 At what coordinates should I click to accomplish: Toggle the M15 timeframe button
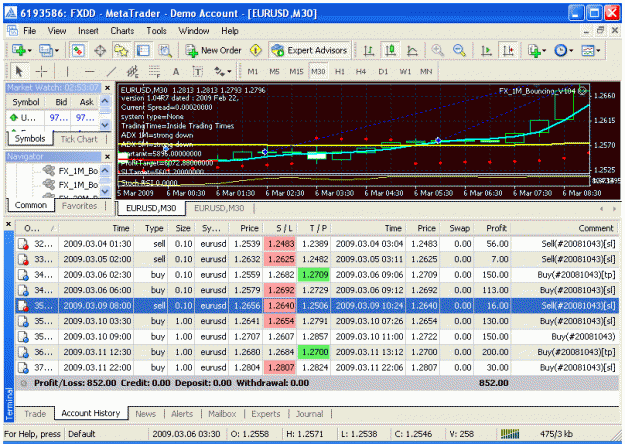tap(296, 72)
